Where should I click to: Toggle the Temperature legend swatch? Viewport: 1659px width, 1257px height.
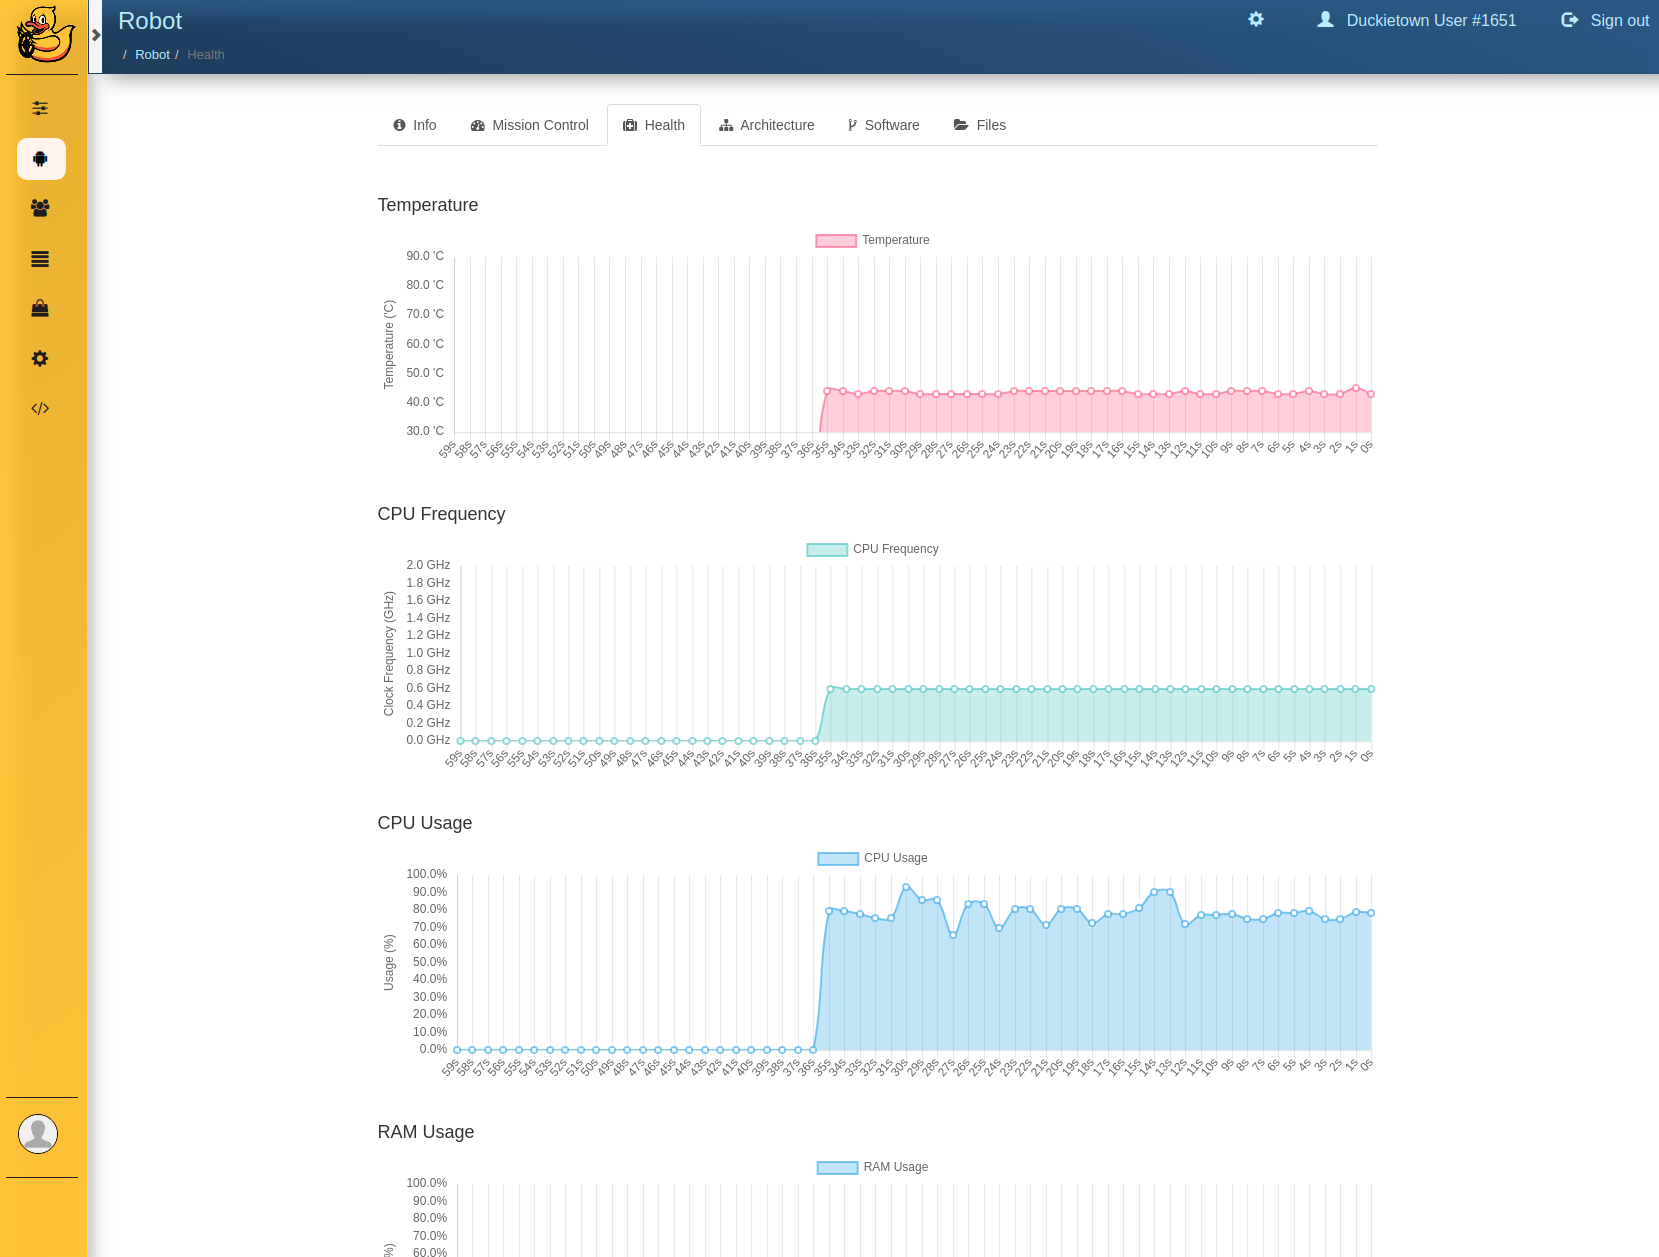[x=836, y=241]
